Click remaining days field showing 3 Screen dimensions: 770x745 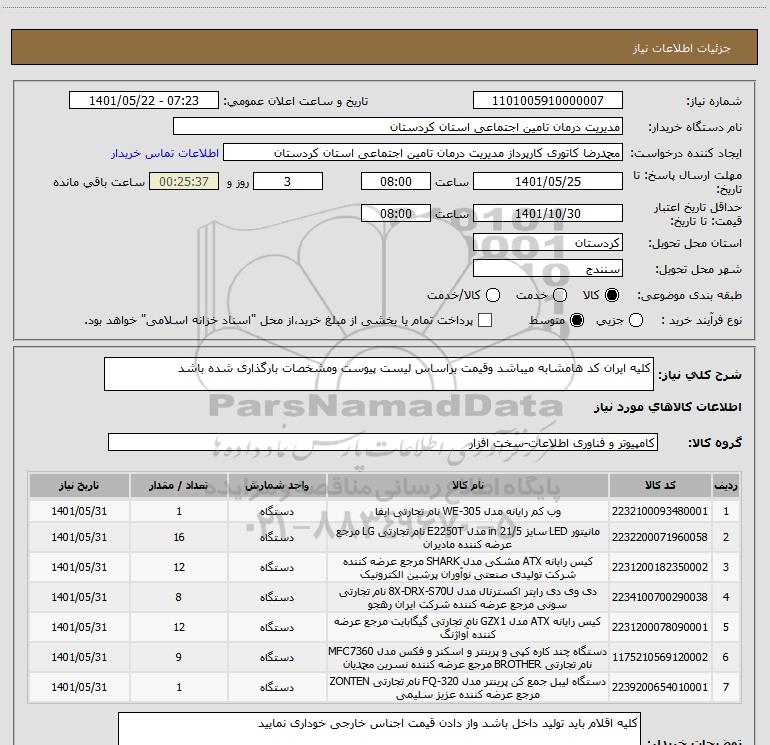(288, 181)
